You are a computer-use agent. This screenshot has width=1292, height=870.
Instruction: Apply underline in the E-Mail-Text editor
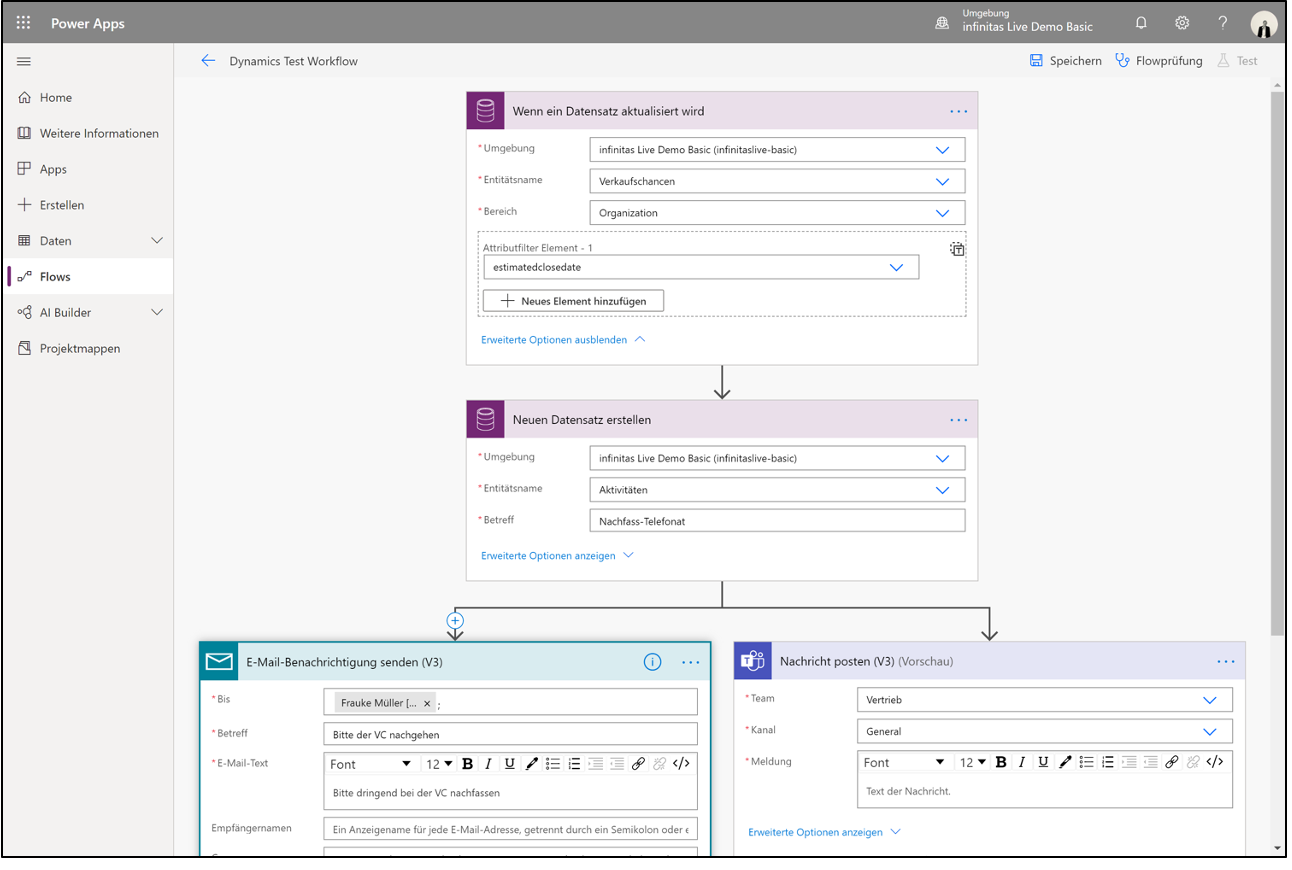tap(509, 764)
